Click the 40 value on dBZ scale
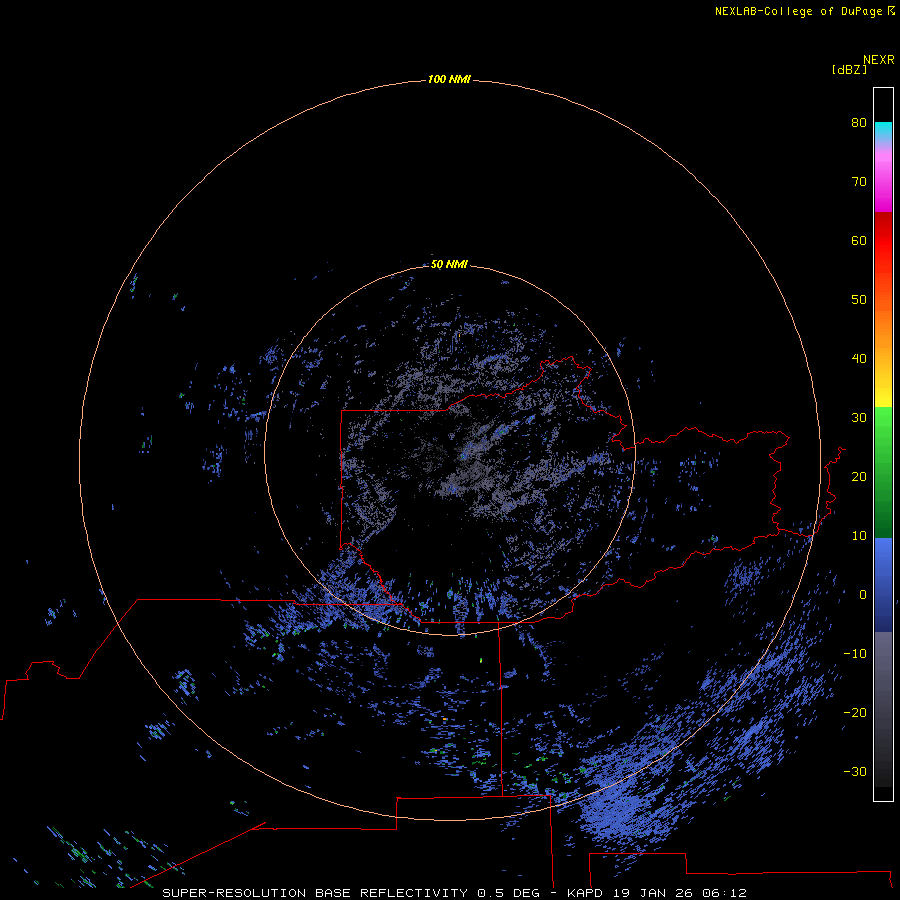 859,359
